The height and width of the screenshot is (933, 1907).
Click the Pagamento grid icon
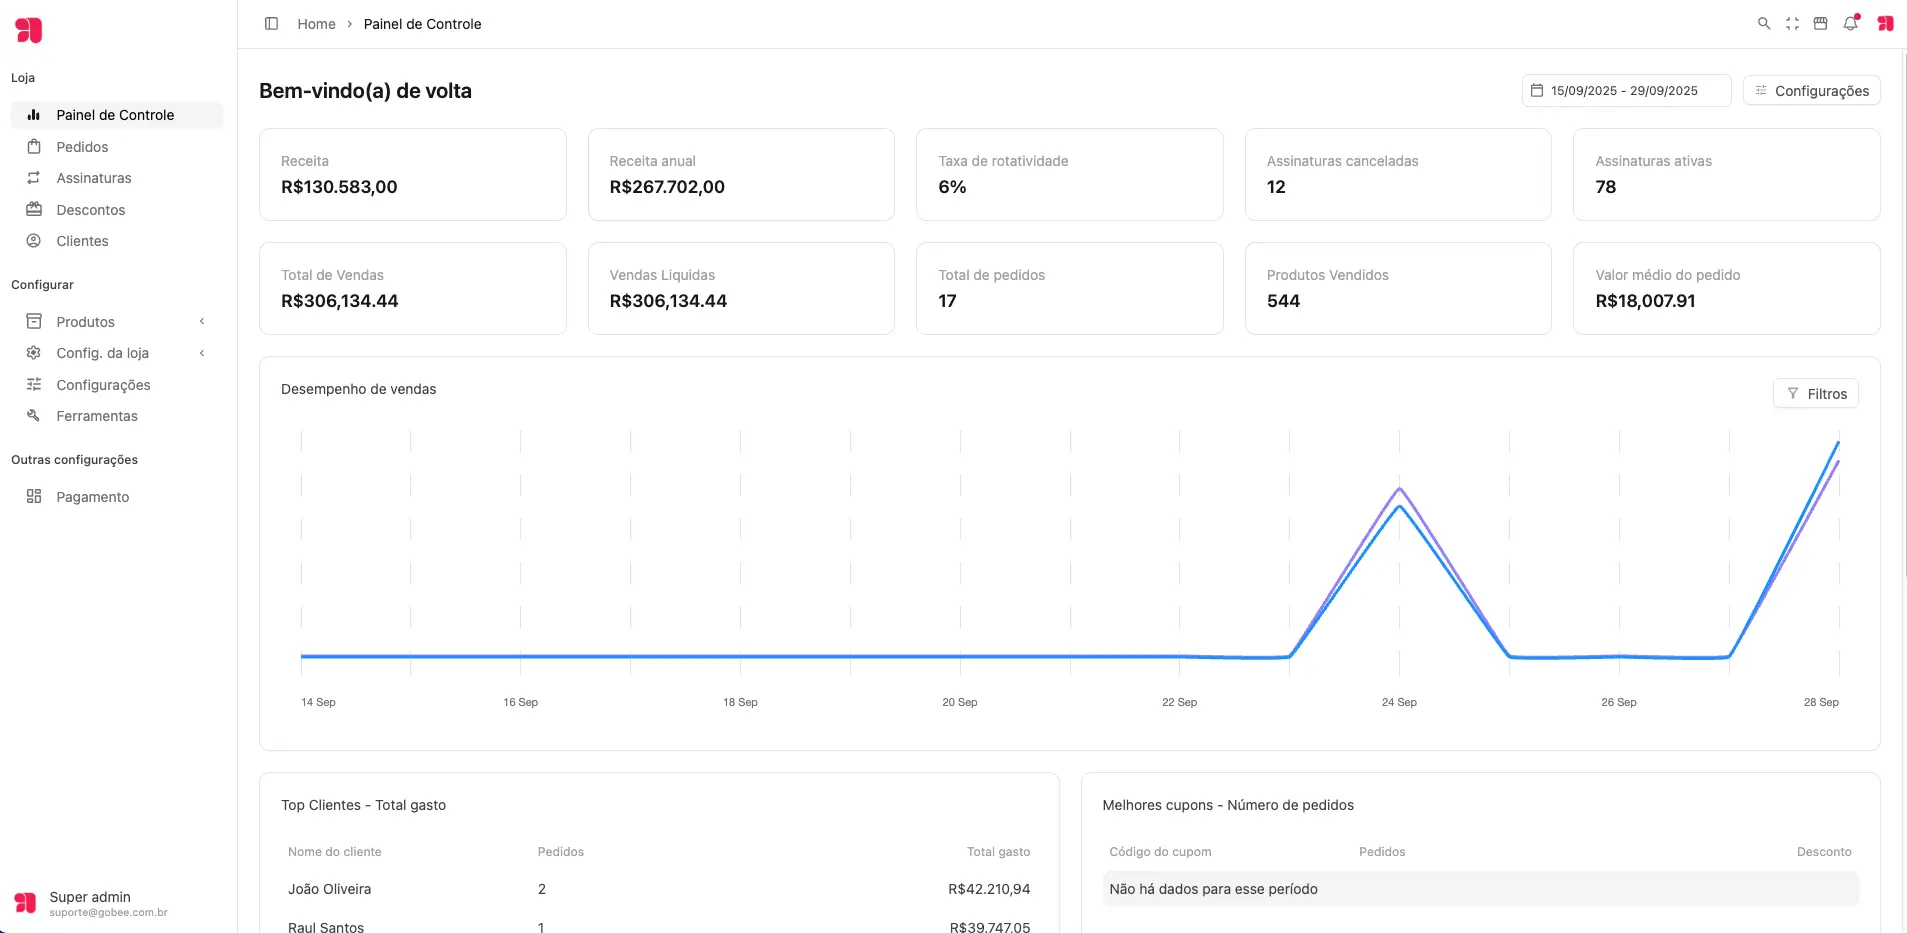[34, 497]
